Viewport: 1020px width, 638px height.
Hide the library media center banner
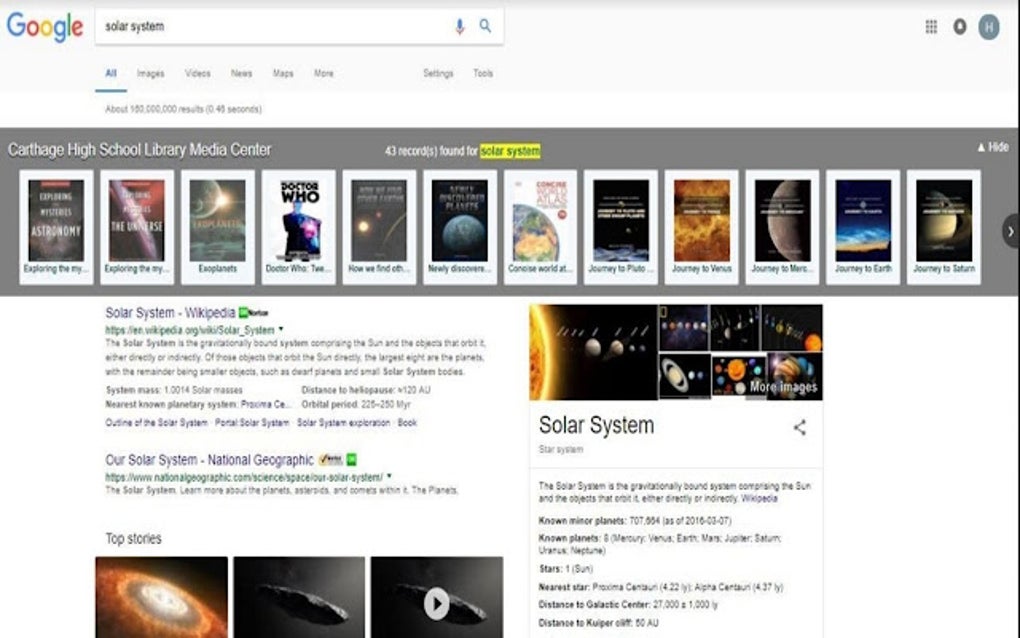(991, 146)
